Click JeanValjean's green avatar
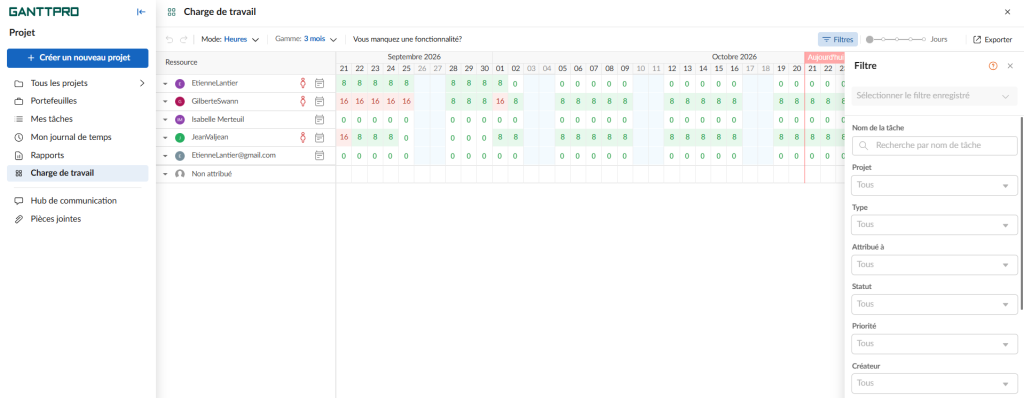This screenshot has height=398, width=1024. (x=180, y=137)
